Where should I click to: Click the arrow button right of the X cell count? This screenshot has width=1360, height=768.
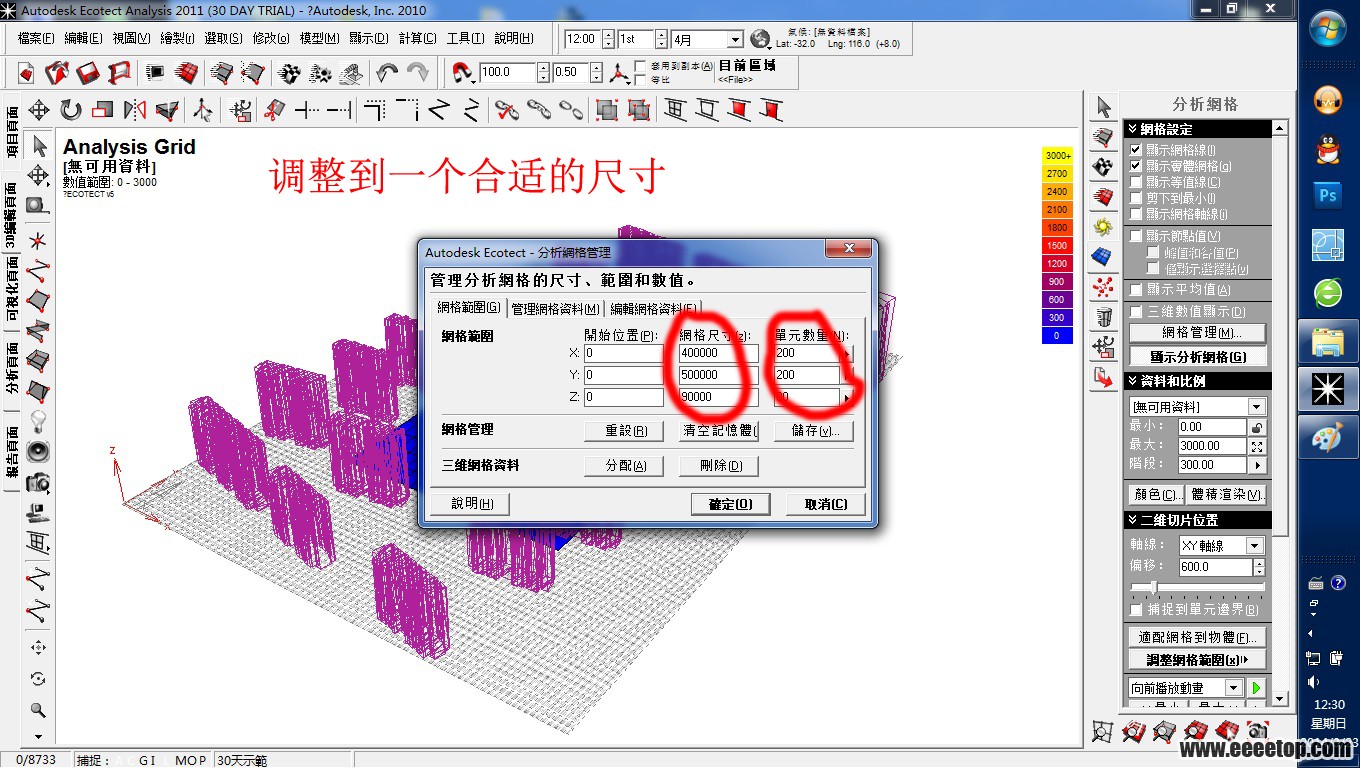[847, 354]
